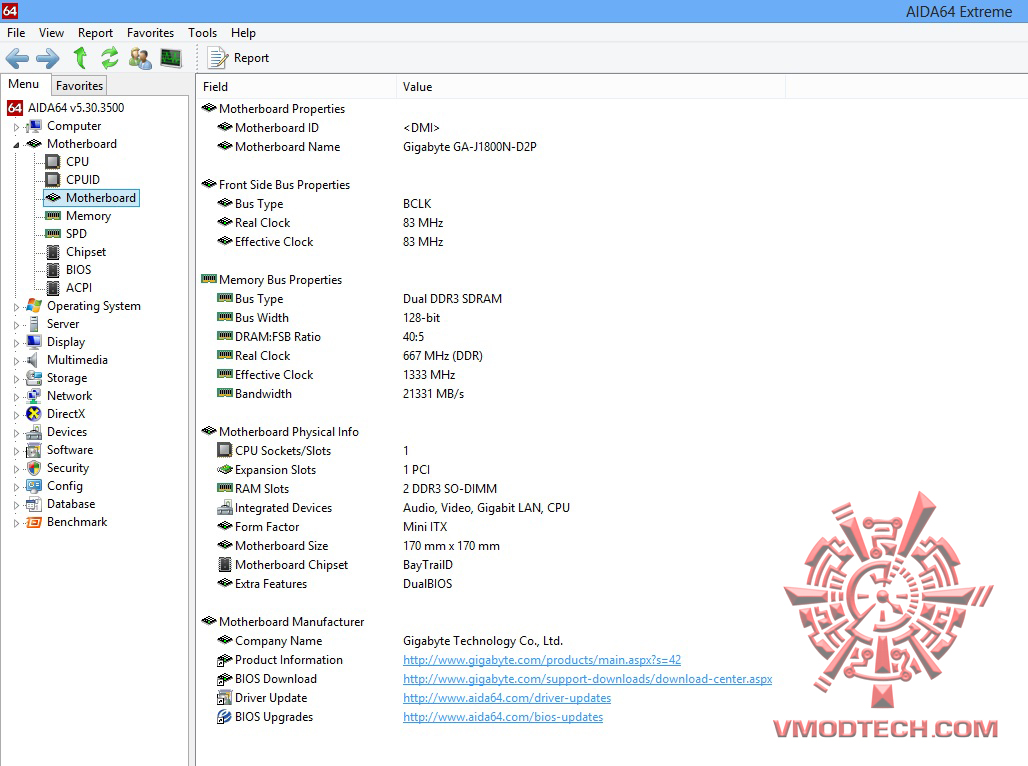This screenshot has height=766, width=1028.
Task: Switch to the Favorites tab in sidebar
Action: (79, 85)
